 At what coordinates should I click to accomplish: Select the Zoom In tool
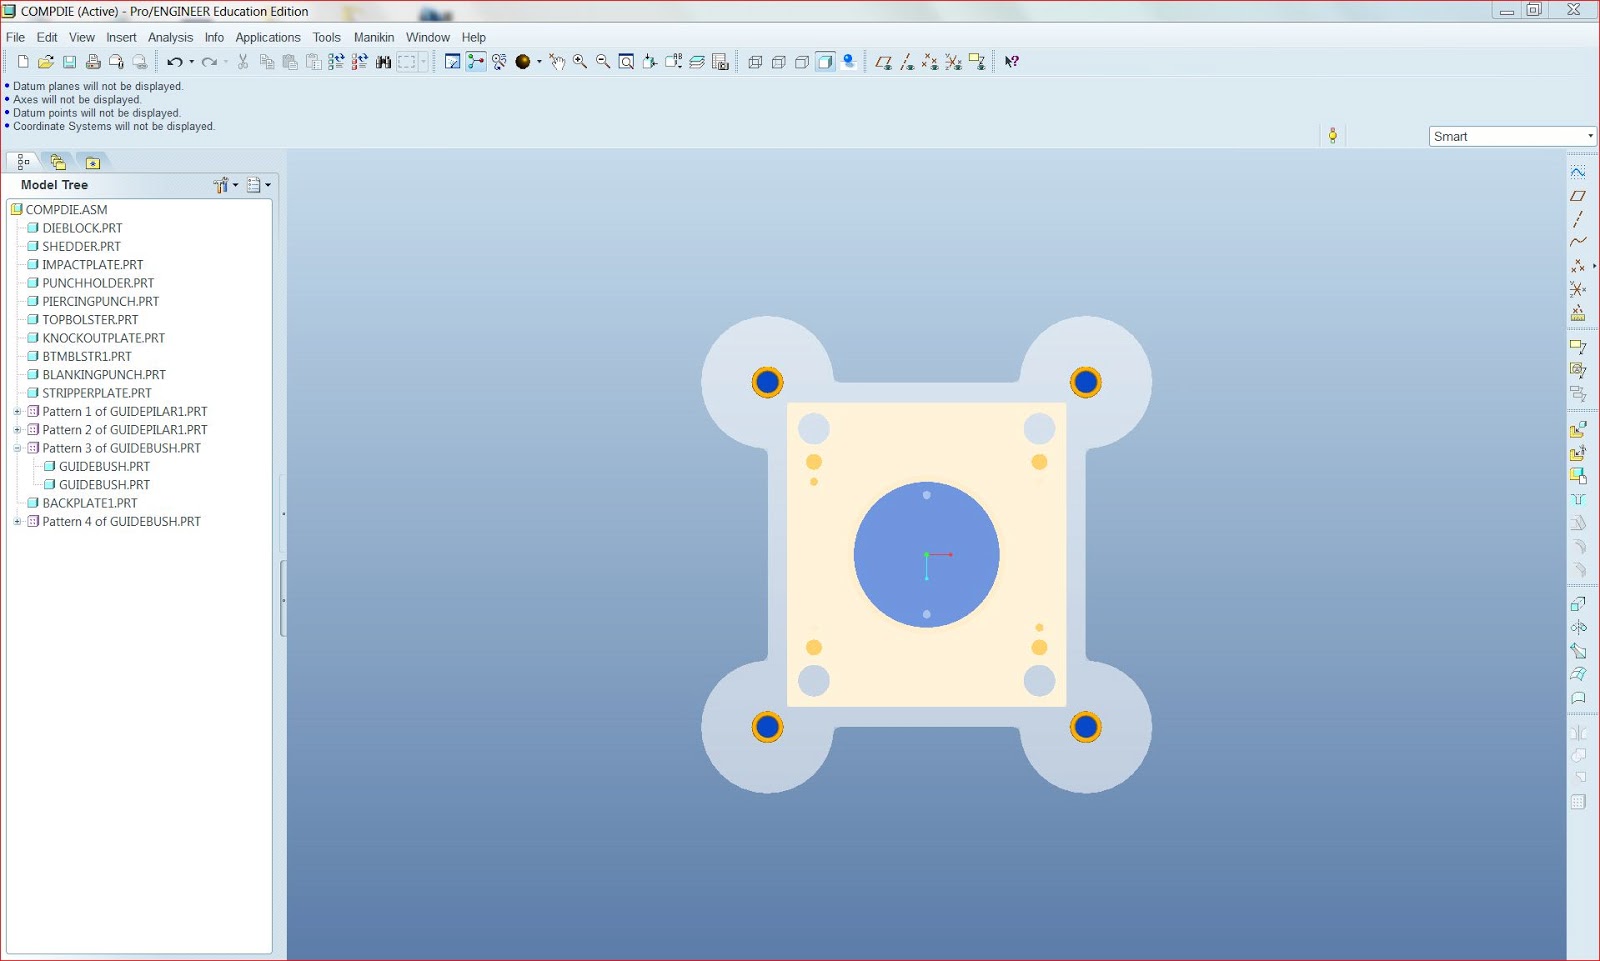pyautogui.click(x=580, y=62)
